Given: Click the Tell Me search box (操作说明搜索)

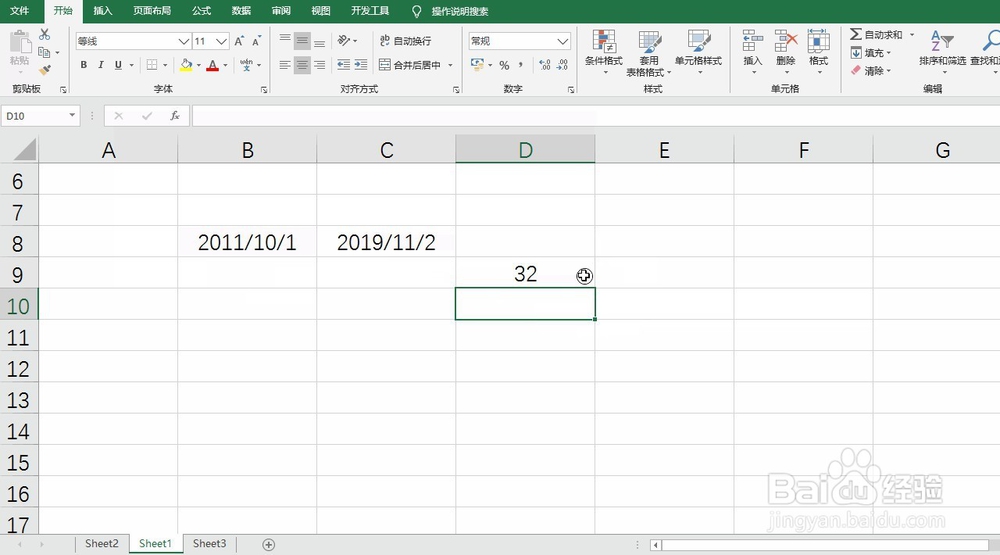Looking at the screenshot, I should (x=459, y=11).
